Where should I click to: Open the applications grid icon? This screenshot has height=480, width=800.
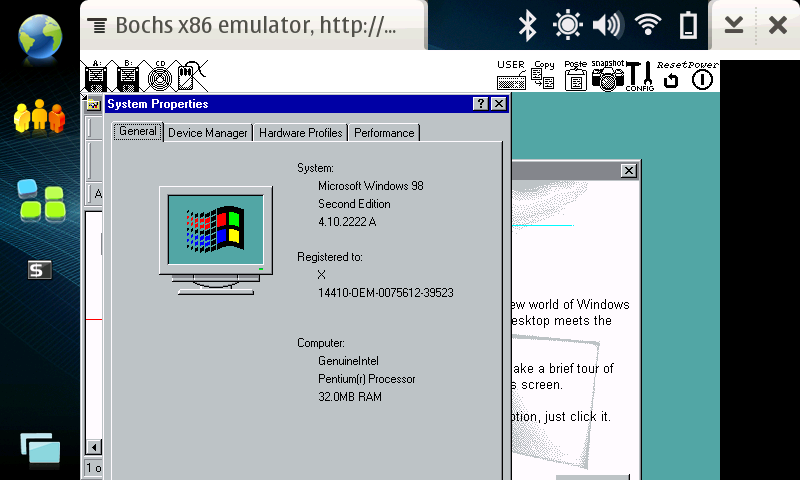point(40,200)
